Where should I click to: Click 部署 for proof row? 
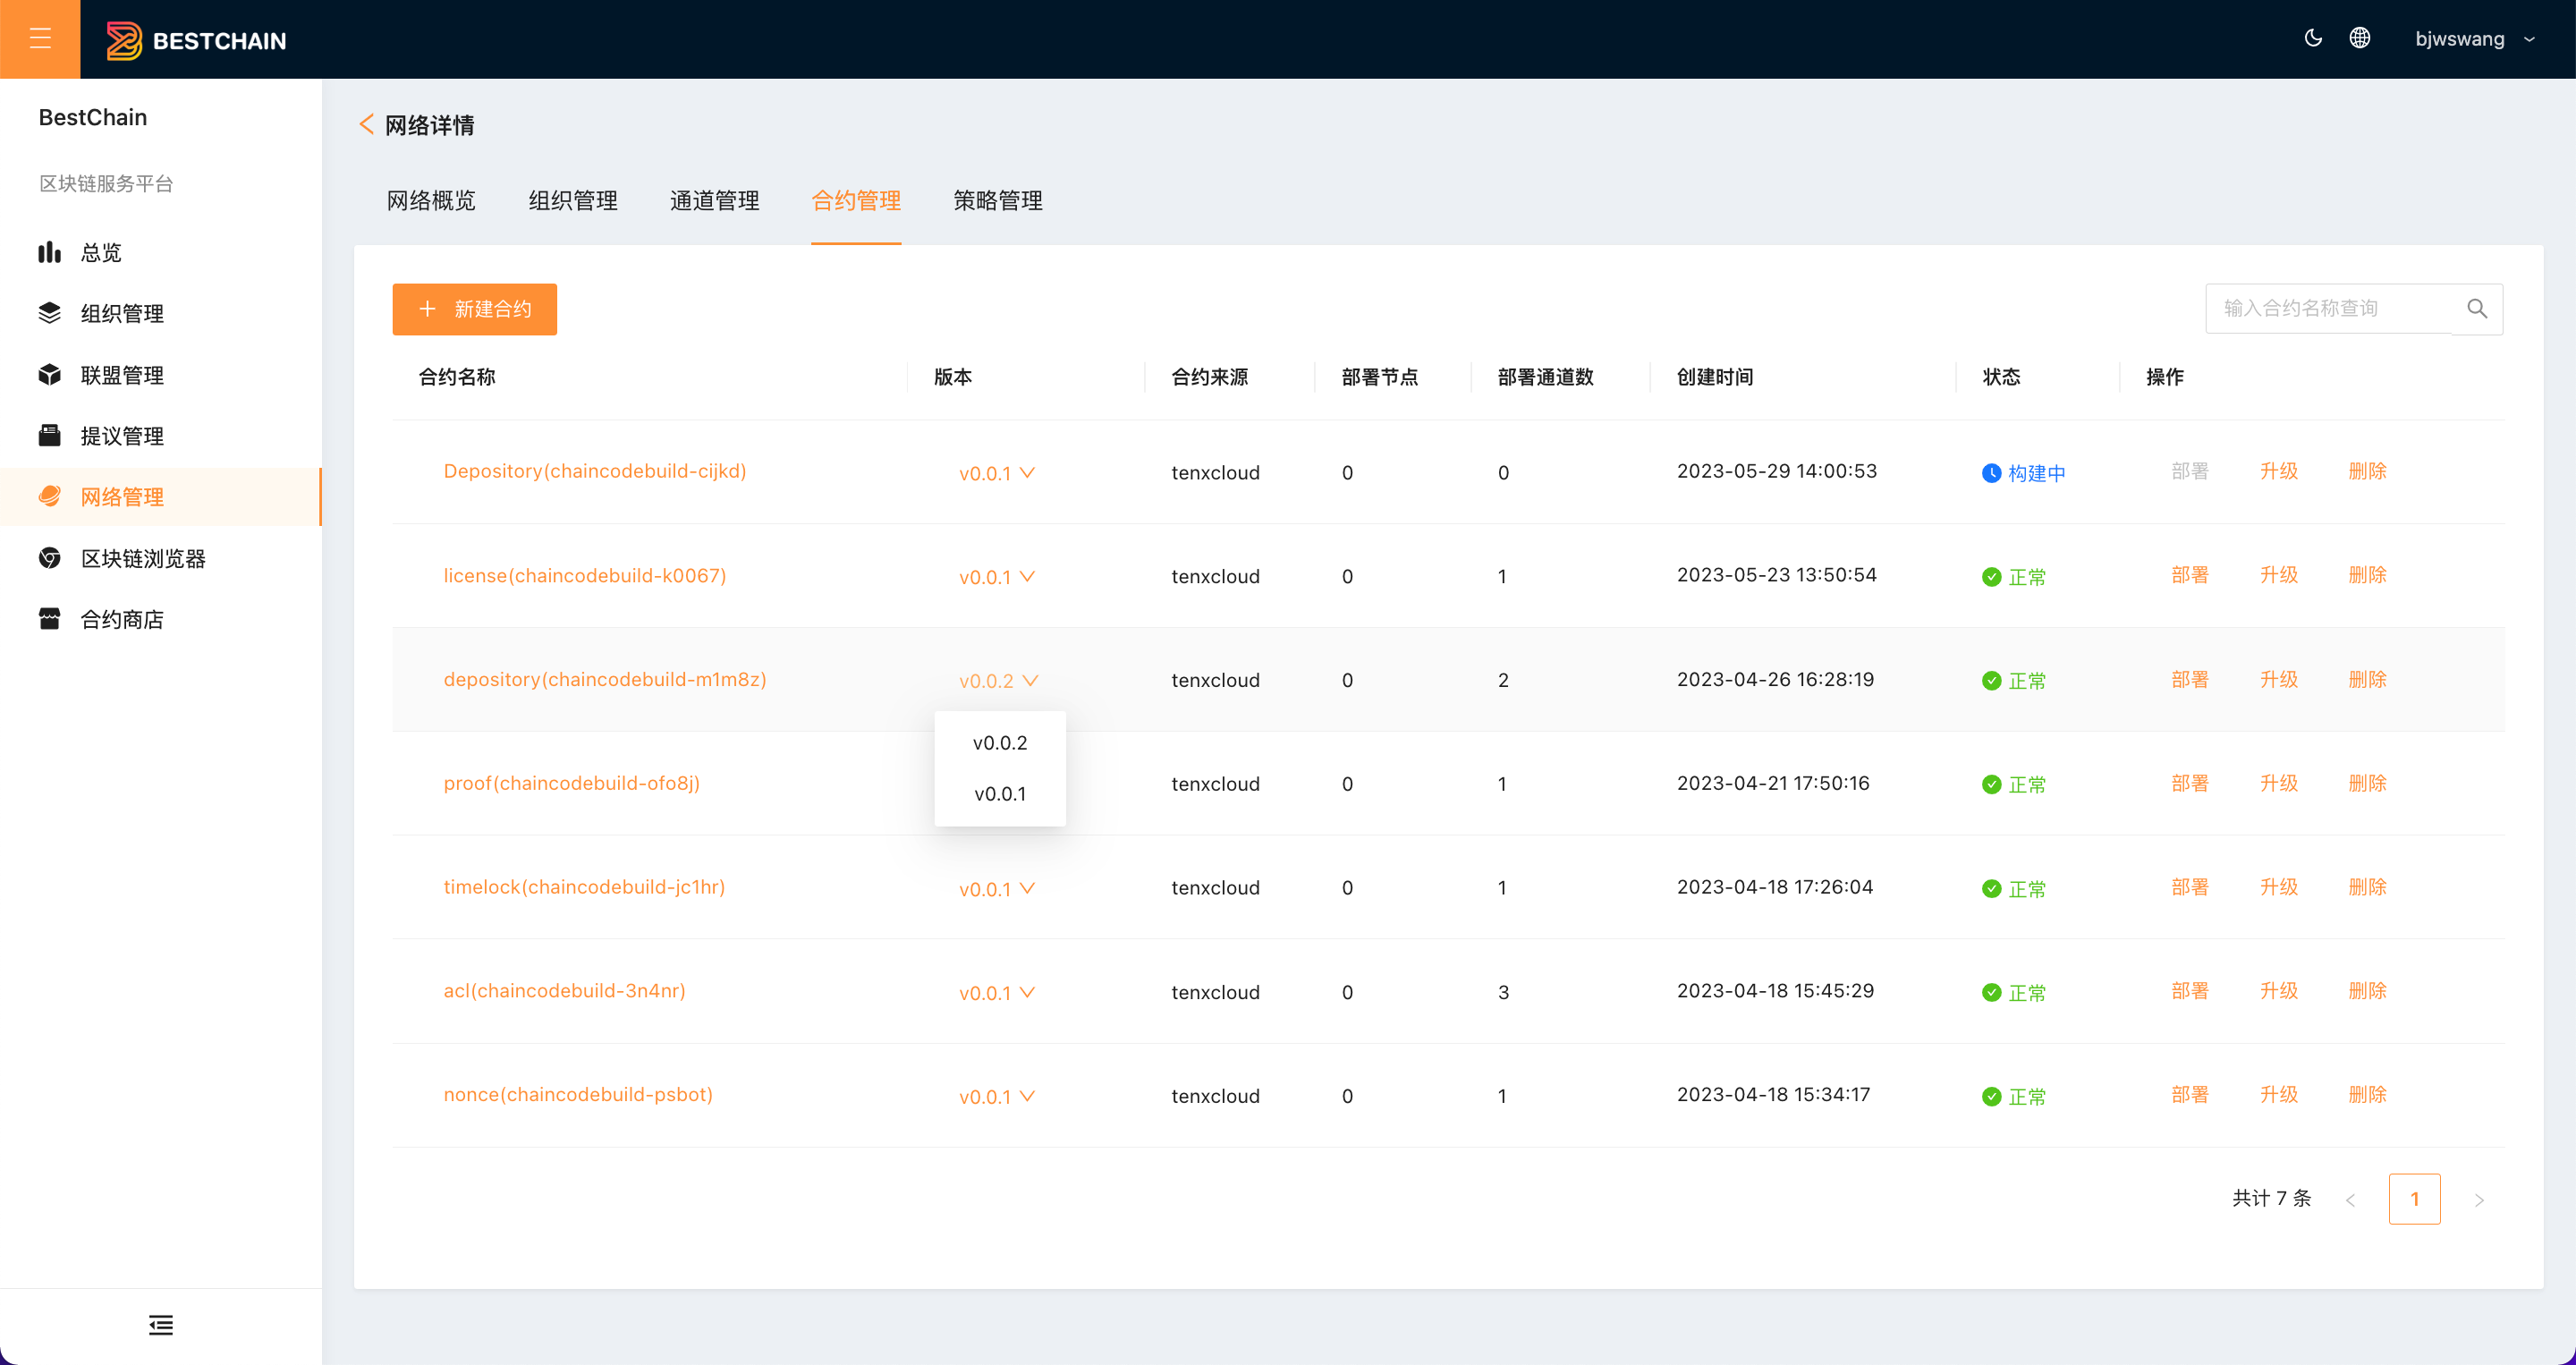2190,783
